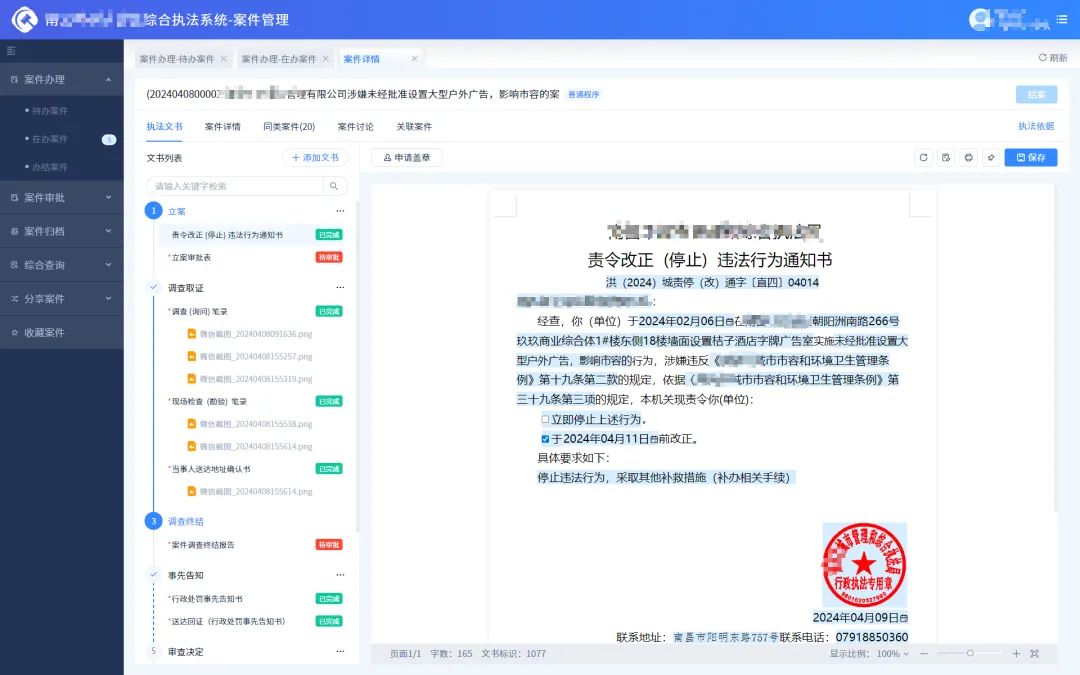
Task: Click the pin icon next to Save
Action: pos(990,158)
